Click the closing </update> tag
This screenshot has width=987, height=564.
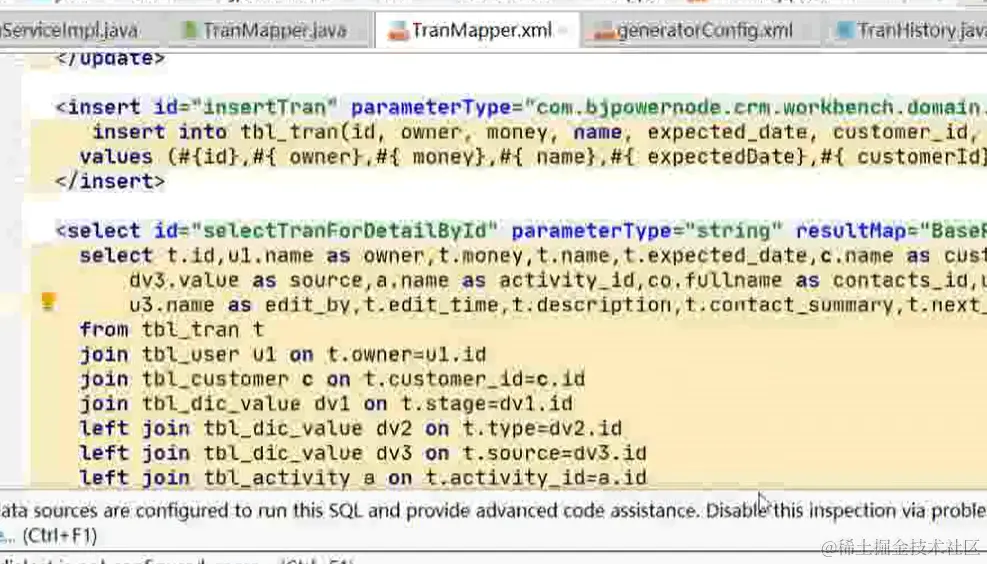tap(110, 59)
